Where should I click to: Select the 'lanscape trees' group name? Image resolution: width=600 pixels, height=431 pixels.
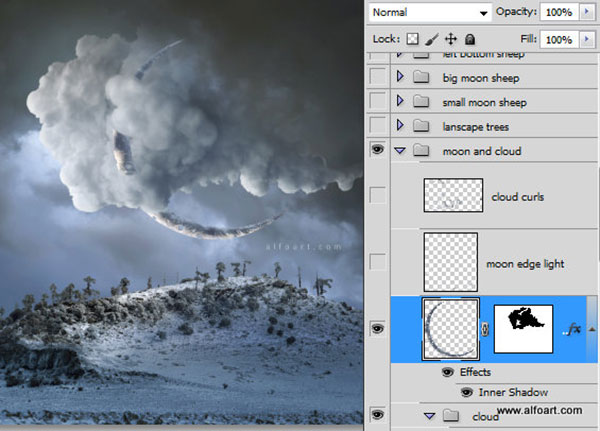[476, 127]
